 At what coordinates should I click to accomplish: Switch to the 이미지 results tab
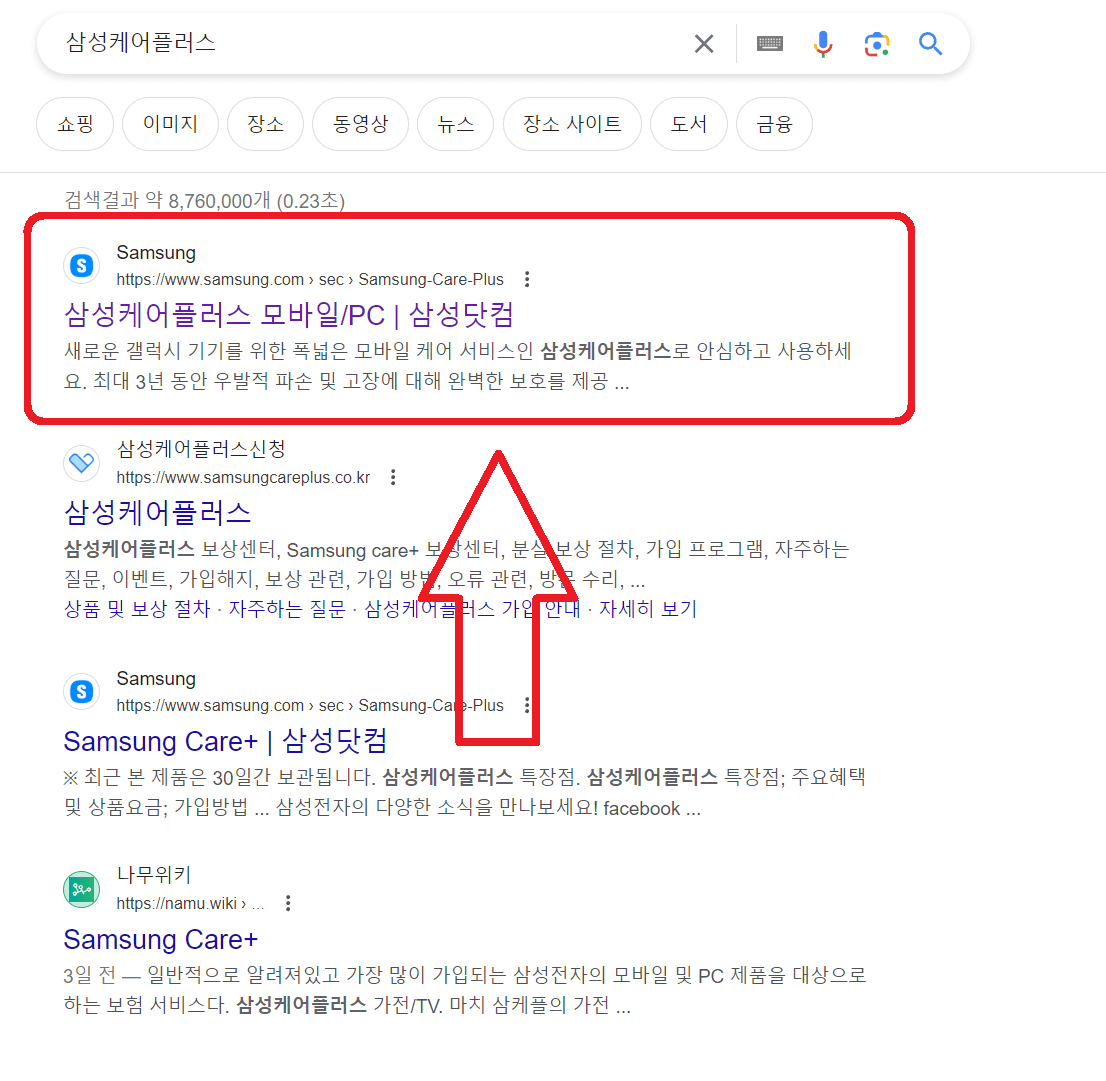(170, 123)
